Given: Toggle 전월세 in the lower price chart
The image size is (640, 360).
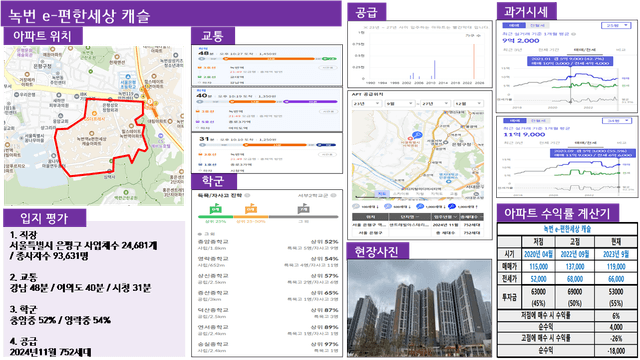Looking at the screenshot, I should coord(538,121).
